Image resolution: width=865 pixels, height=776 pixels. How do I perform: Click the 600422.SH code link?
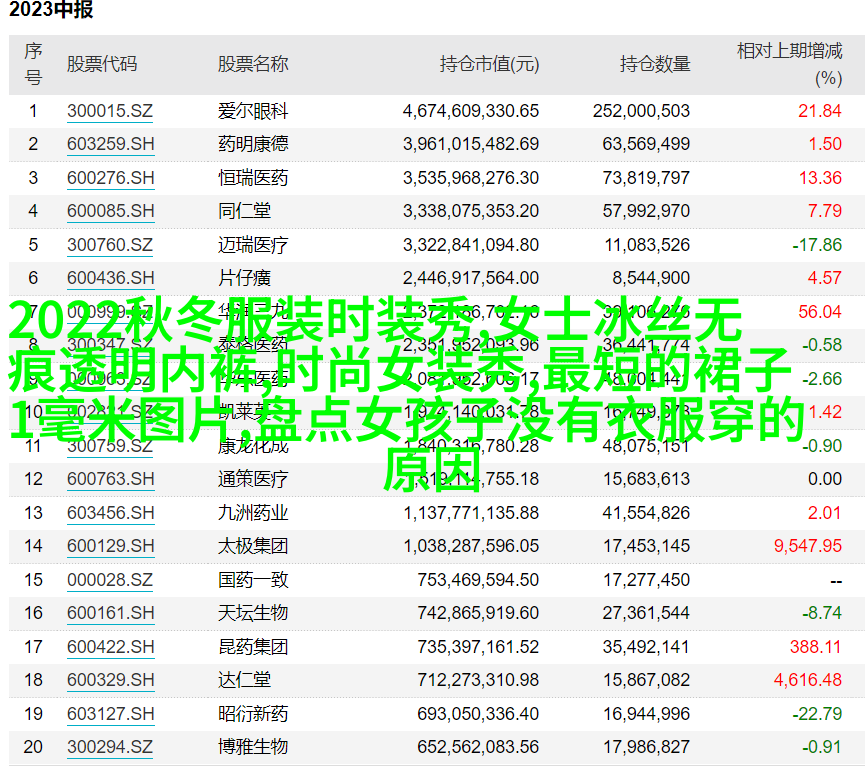point(111,647)
